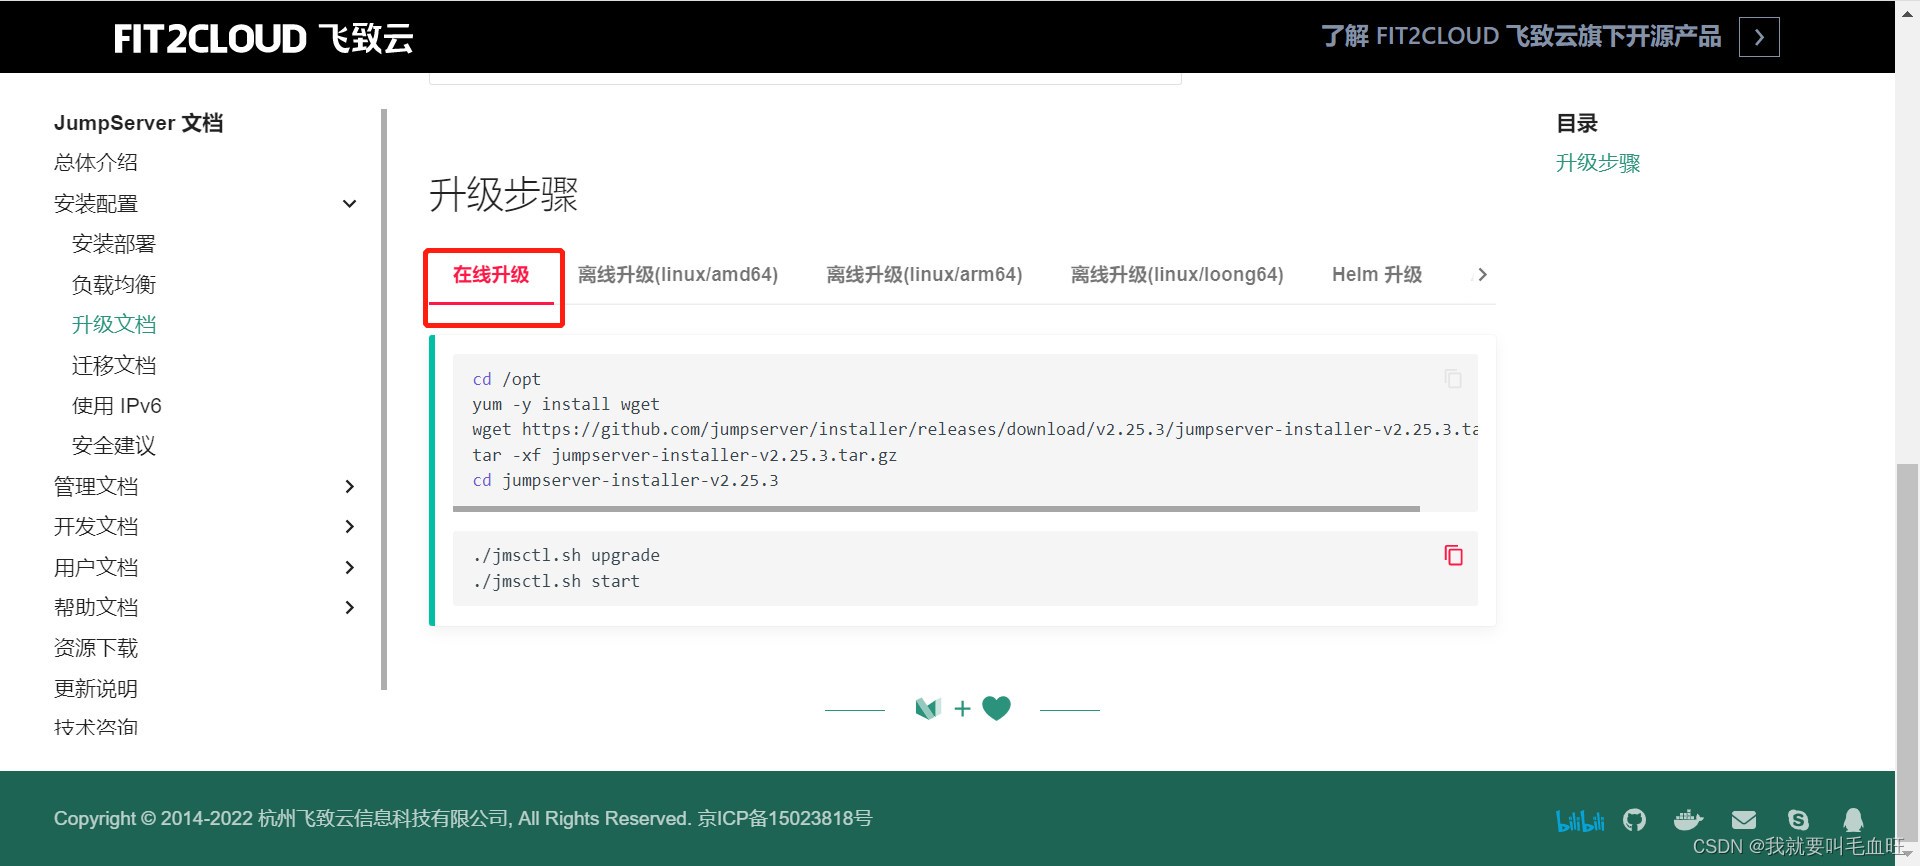This screenshot has width=1920, height=866.
Task: Switch to the Helm 升级 tab
Action: click(1377, 275)
